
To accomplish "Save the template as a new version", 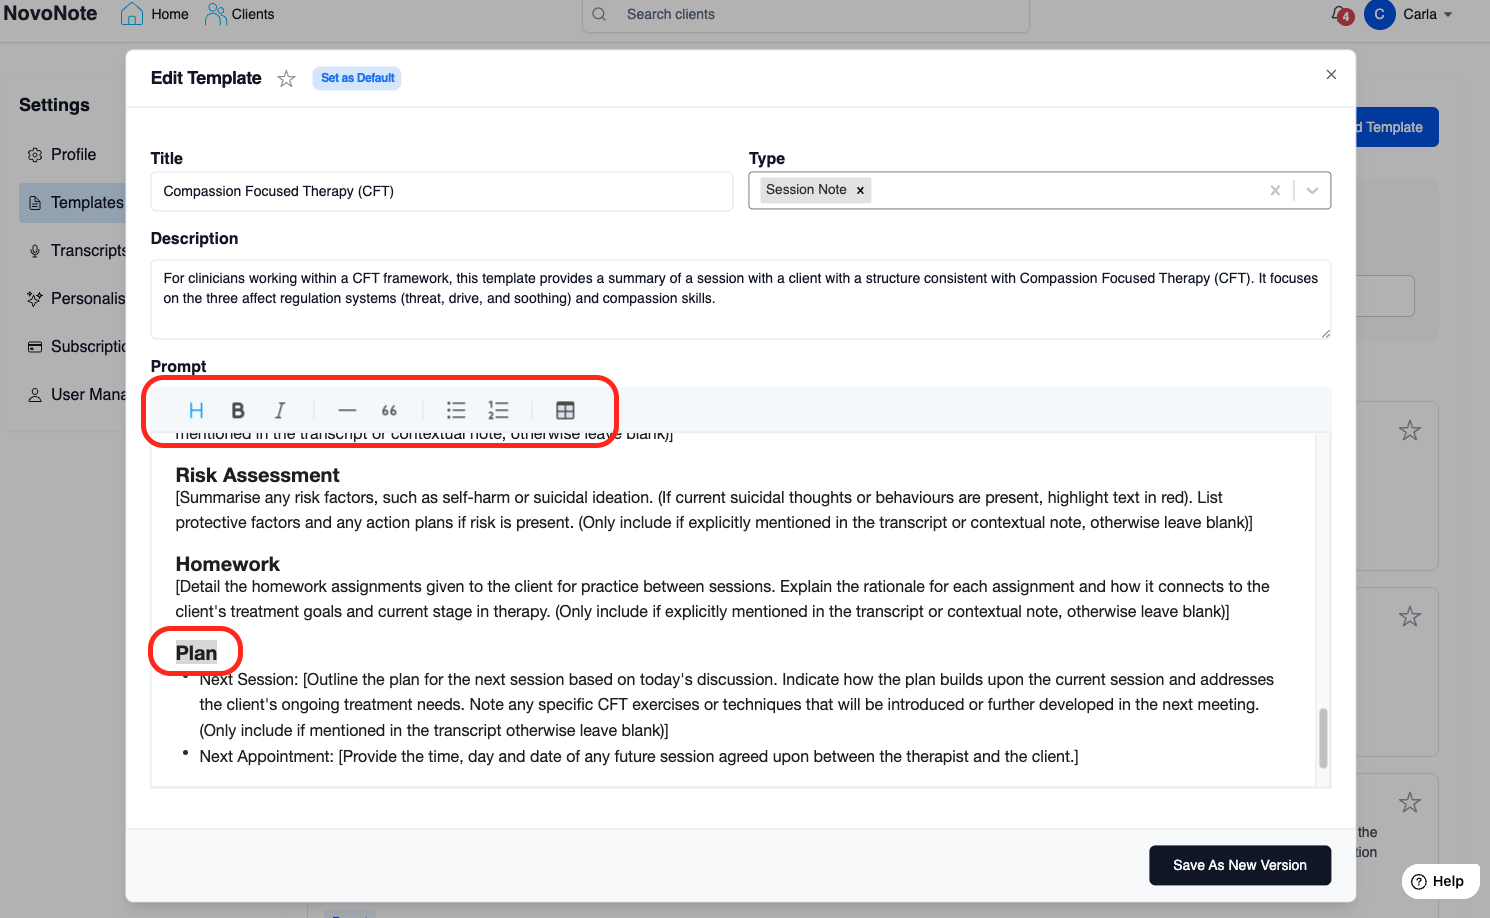I will coord(1240,865).
